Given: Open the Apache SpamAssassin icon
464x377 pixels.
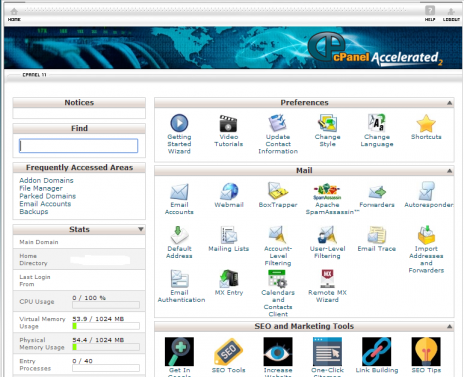Looking at the screenshot, I should 327,191.
